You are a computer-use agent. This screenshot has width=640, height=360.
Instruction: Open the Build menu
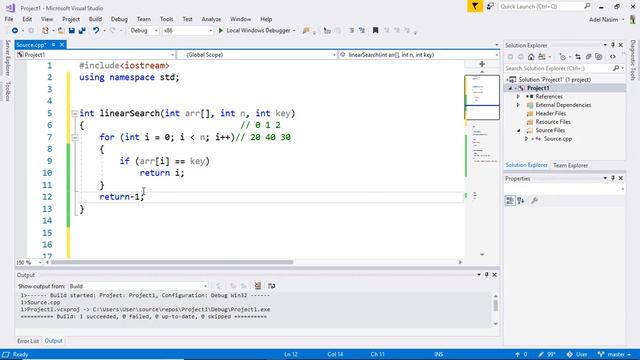click(95, 19)
